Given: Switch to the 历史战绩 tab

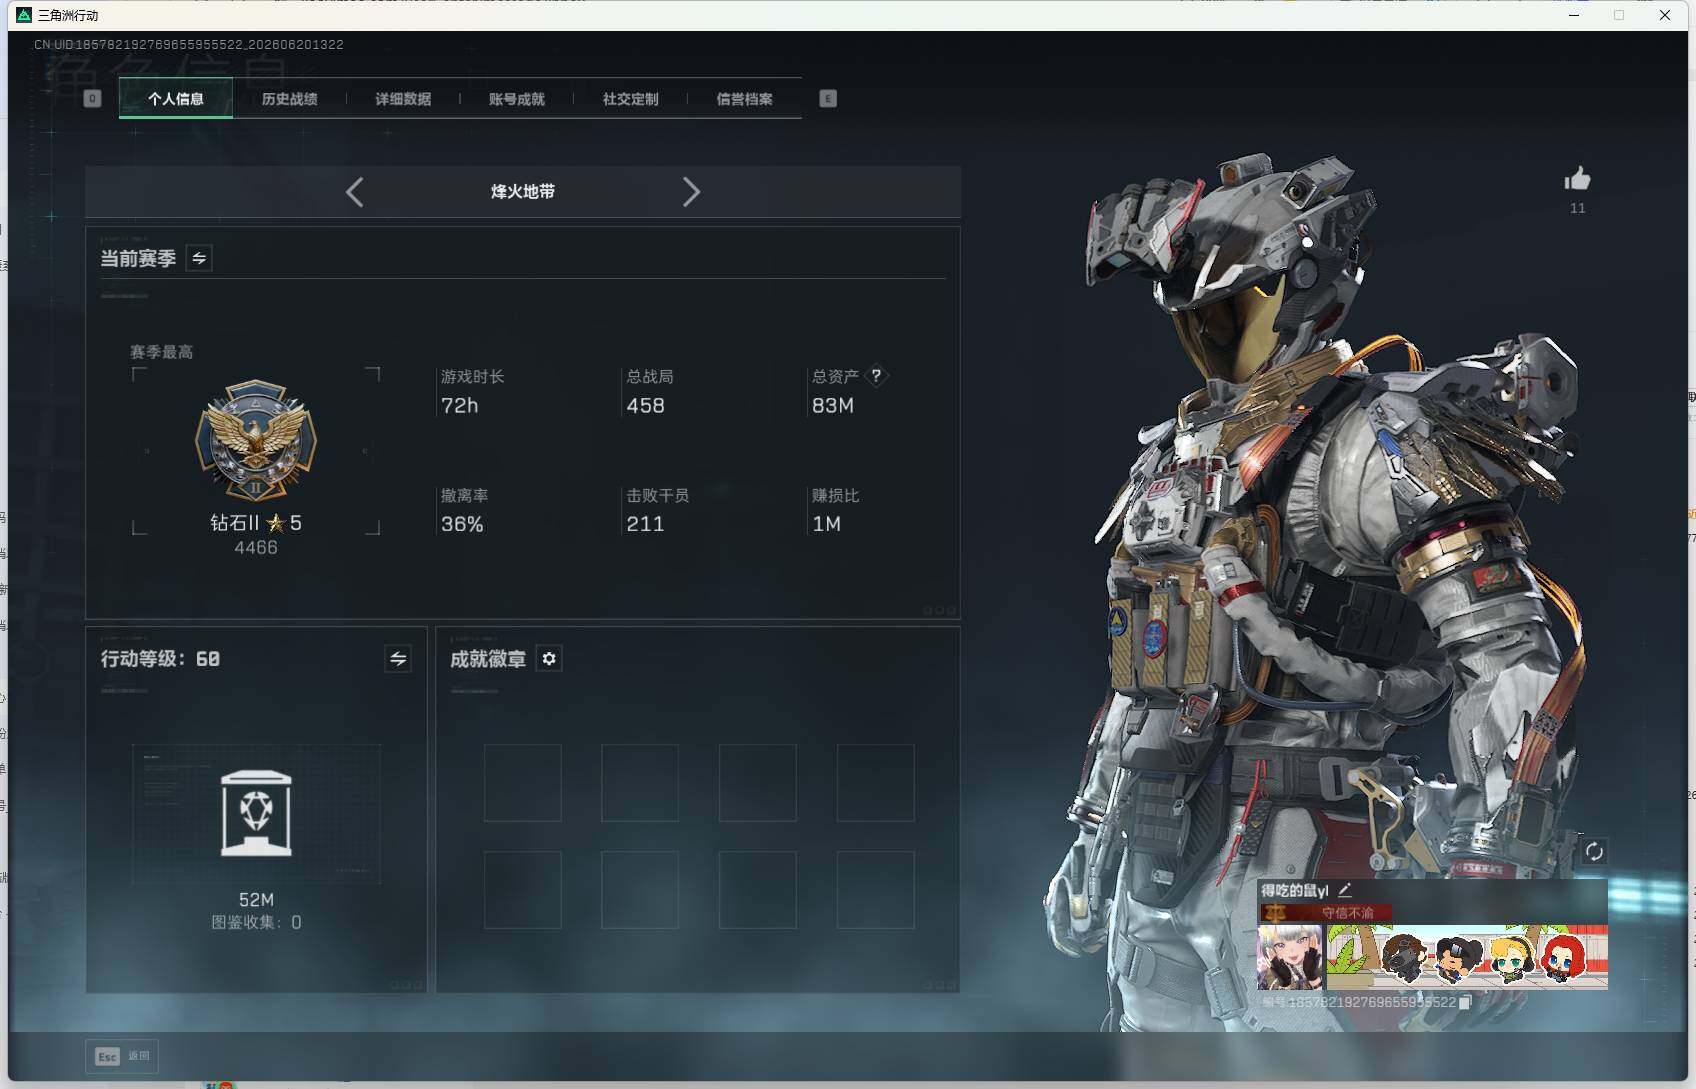Looking at the screenshot, I should point(289,98).
